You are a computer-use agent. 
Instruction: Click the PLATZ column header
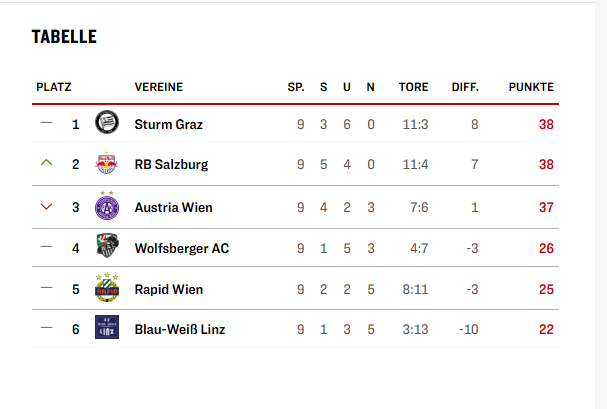click(x=54, y=87)
